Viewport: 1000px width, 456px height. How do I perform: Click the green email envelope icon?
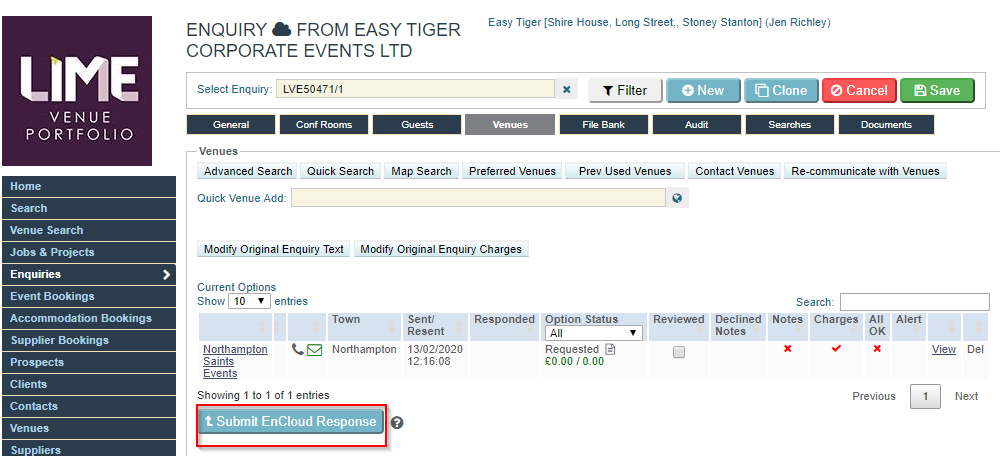click(314, 349)
